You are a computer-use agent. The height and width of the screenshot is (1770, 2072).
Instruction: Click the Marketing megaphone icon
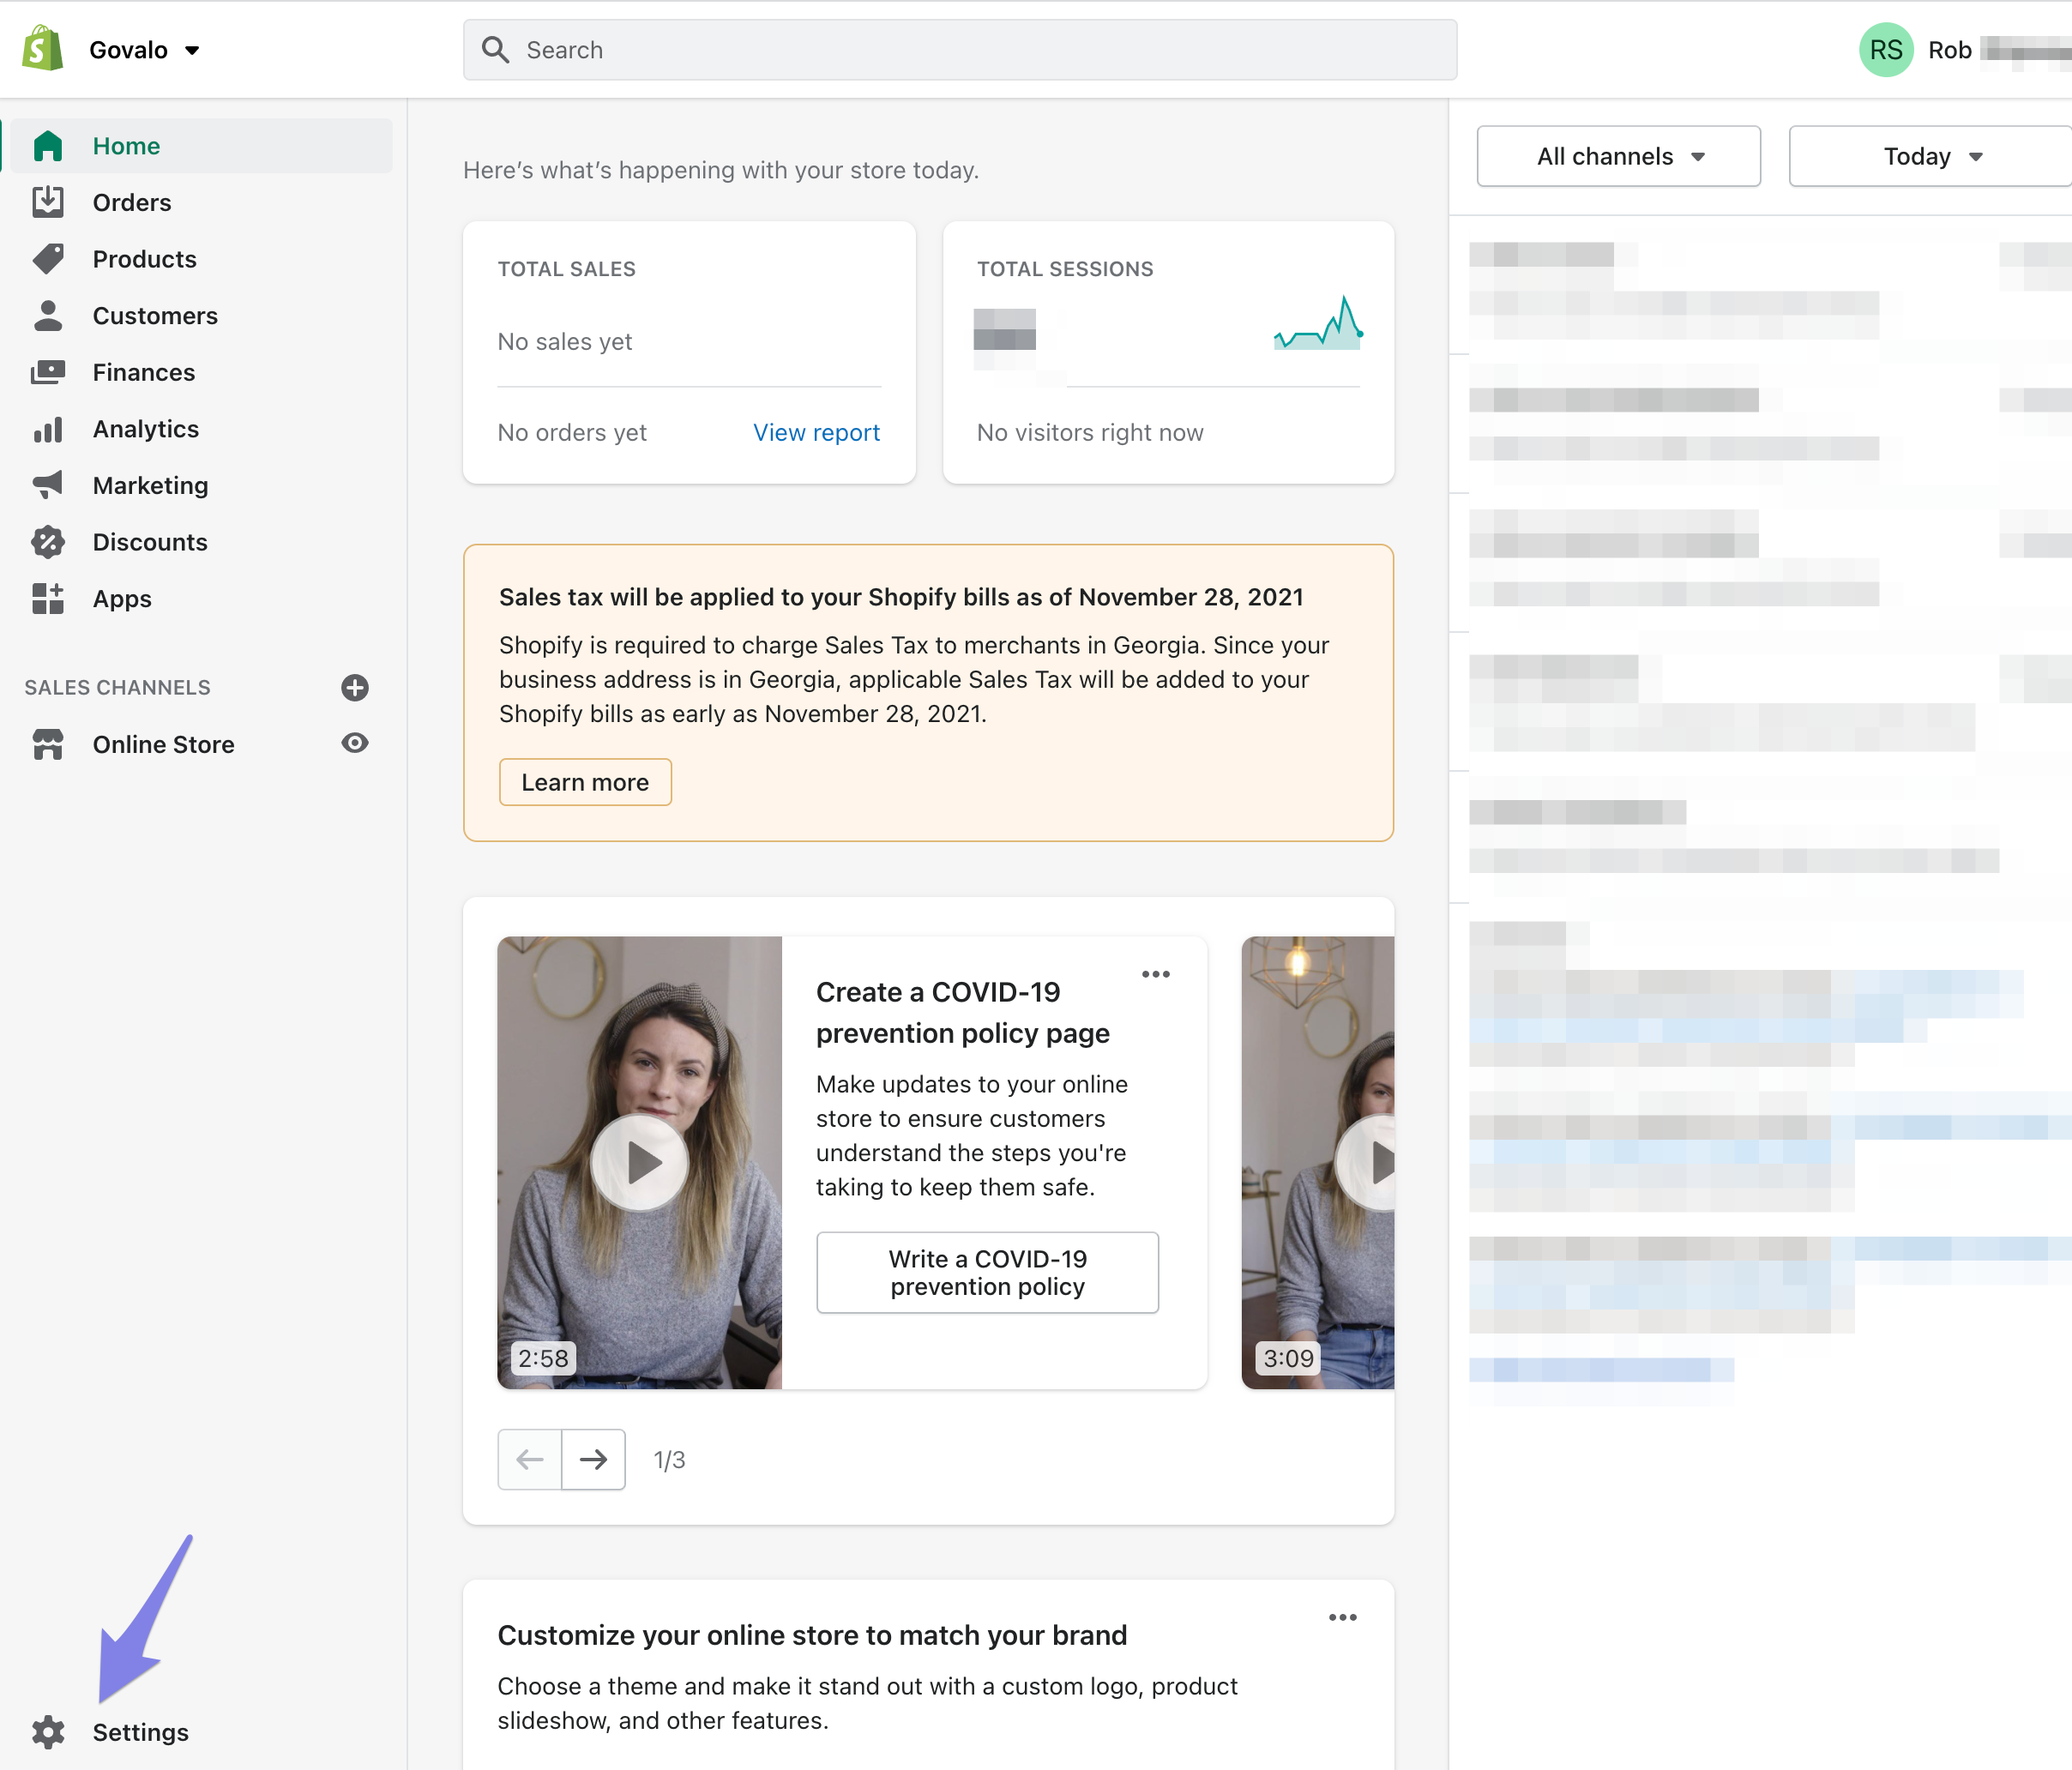47,486
